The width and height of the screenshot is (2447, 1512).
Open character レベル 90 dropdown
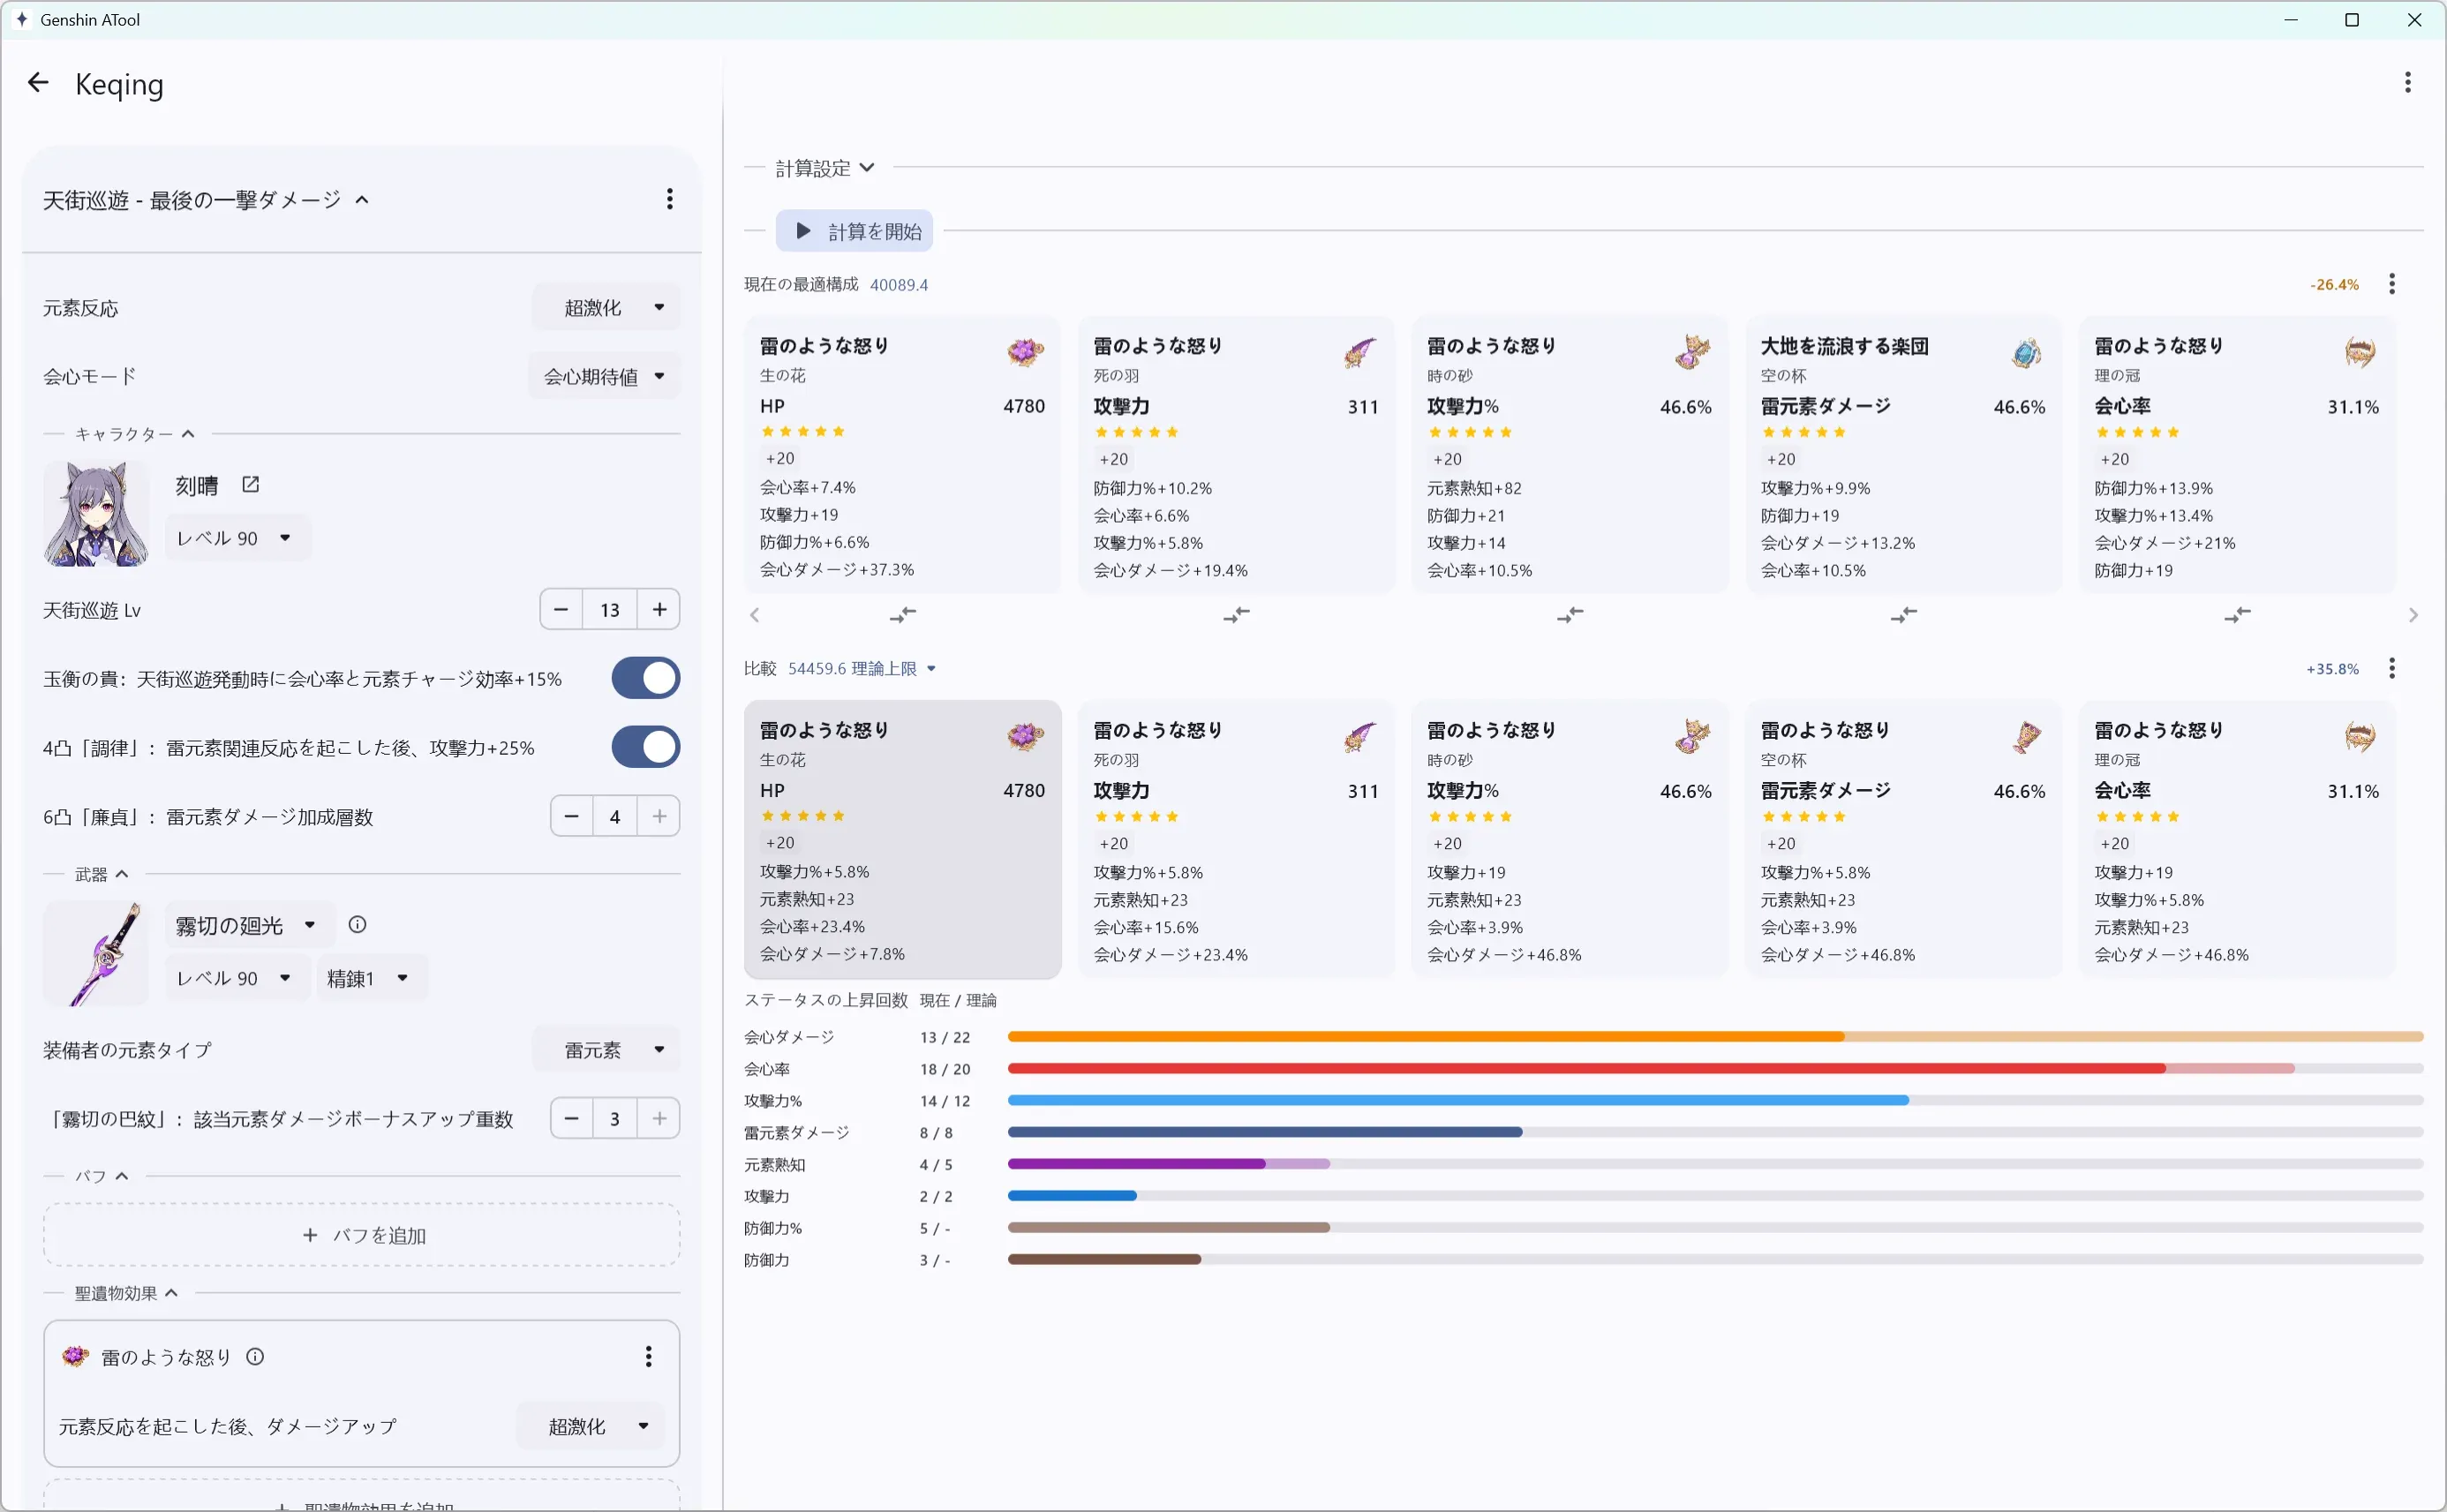click(x=237, y=538)
